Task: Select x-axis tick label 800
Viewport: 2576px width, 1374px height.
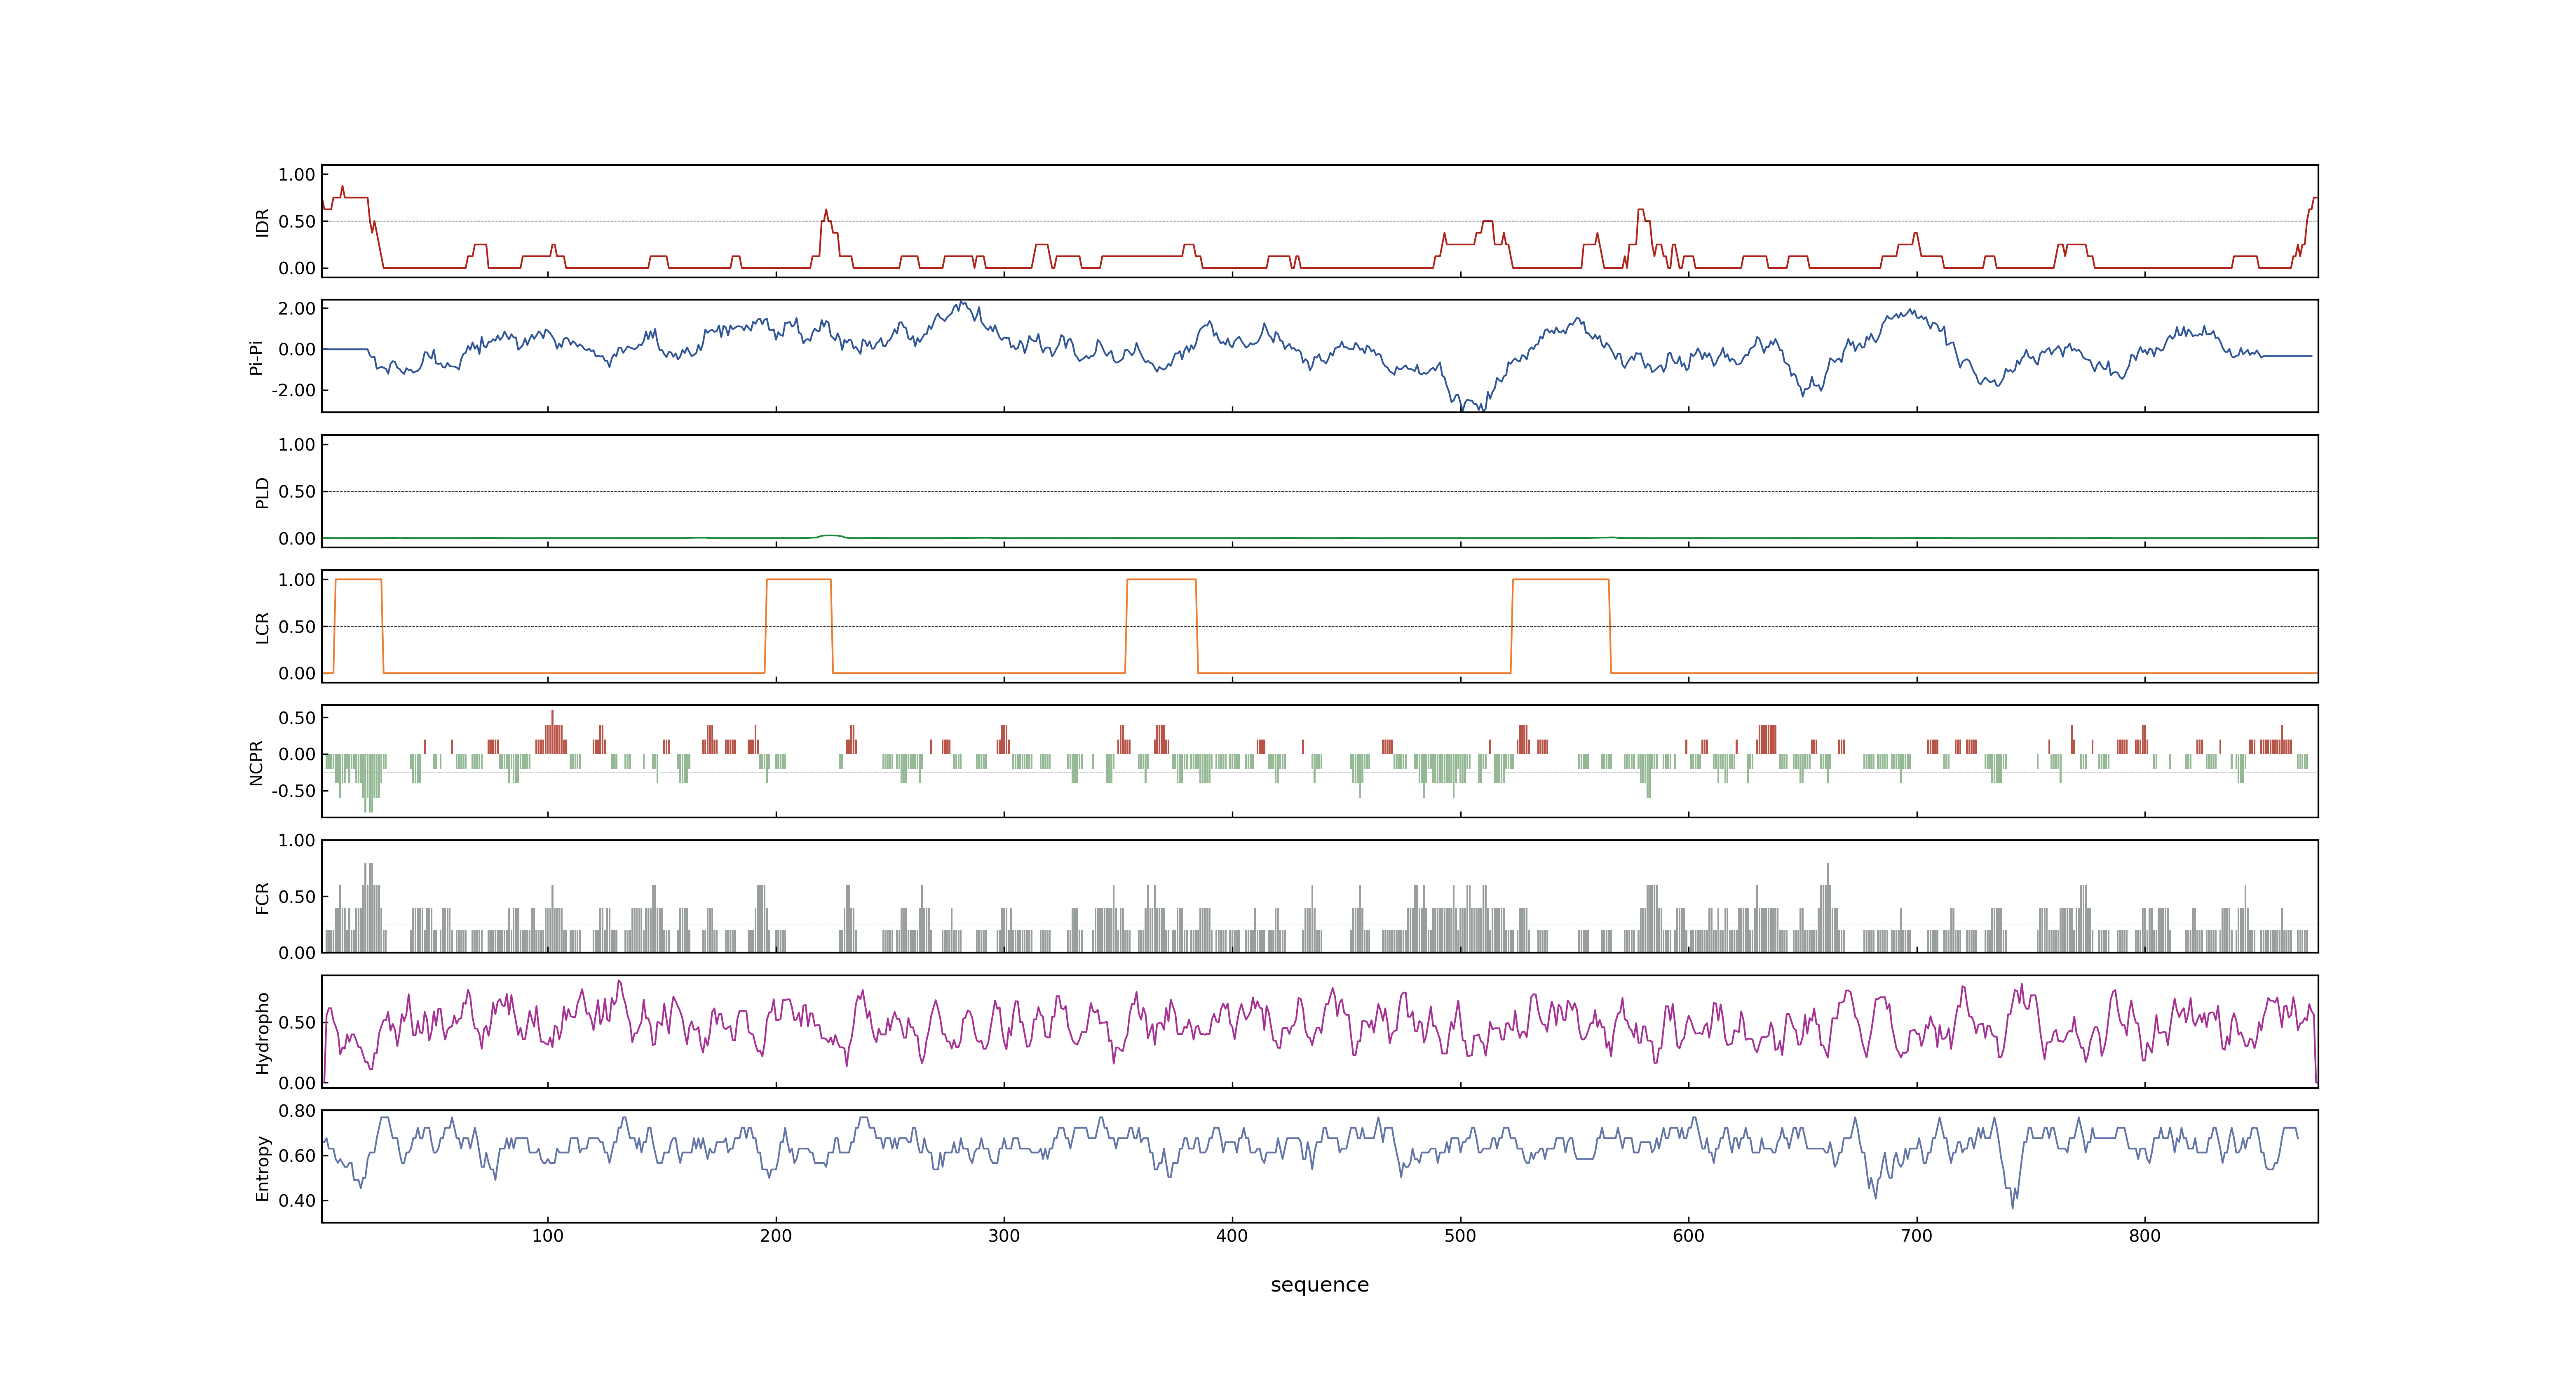Action: (2144, 1236)
